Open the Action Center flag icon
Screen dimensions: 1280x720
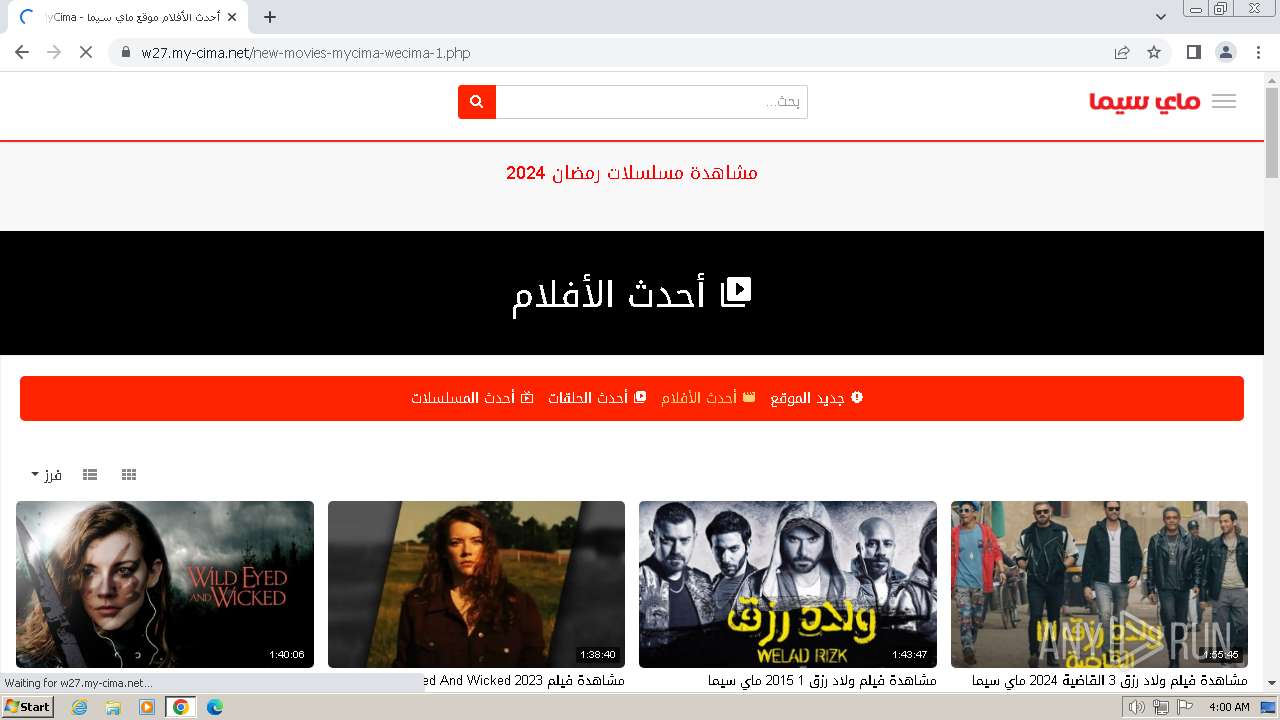tap(1185, 707)
